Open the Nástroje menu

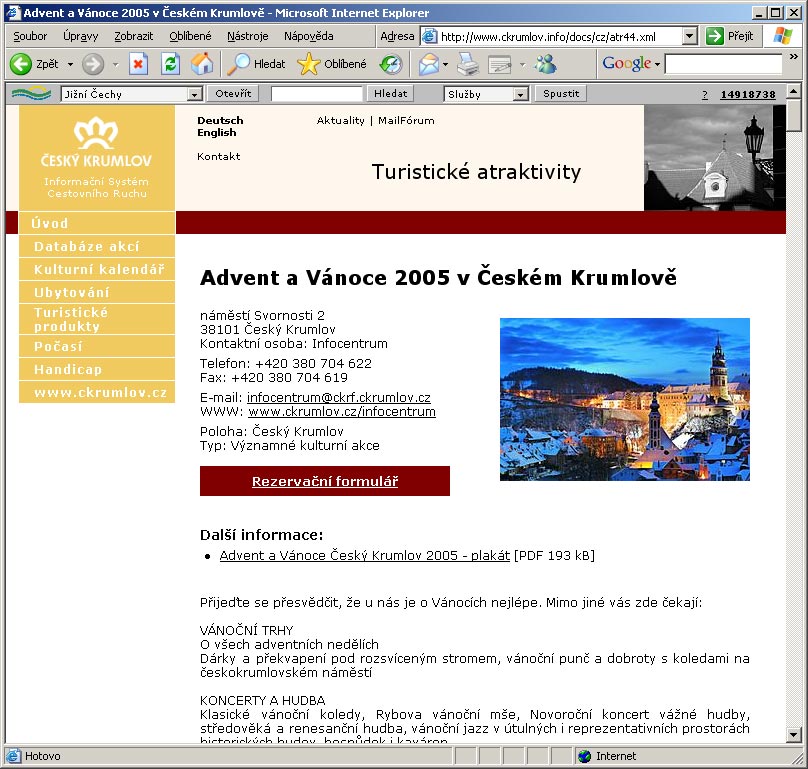[x=248, y=36]
